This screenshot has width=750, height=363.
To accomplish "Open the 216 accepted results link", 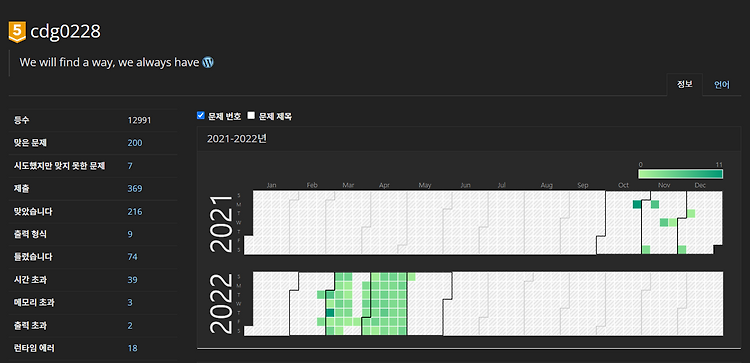I will (135, 211).
